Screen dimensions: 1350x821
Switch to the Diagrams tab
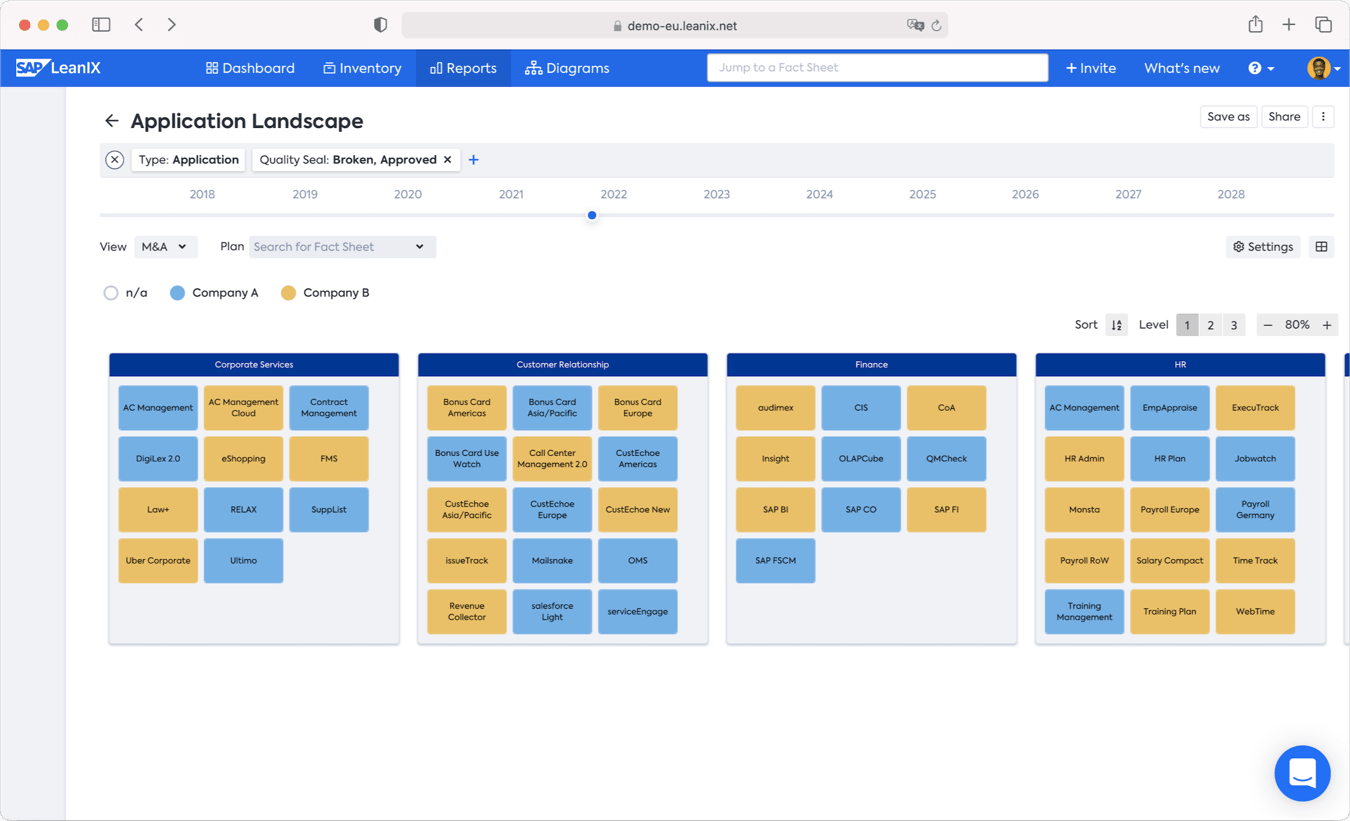click(x=567, y=68)
